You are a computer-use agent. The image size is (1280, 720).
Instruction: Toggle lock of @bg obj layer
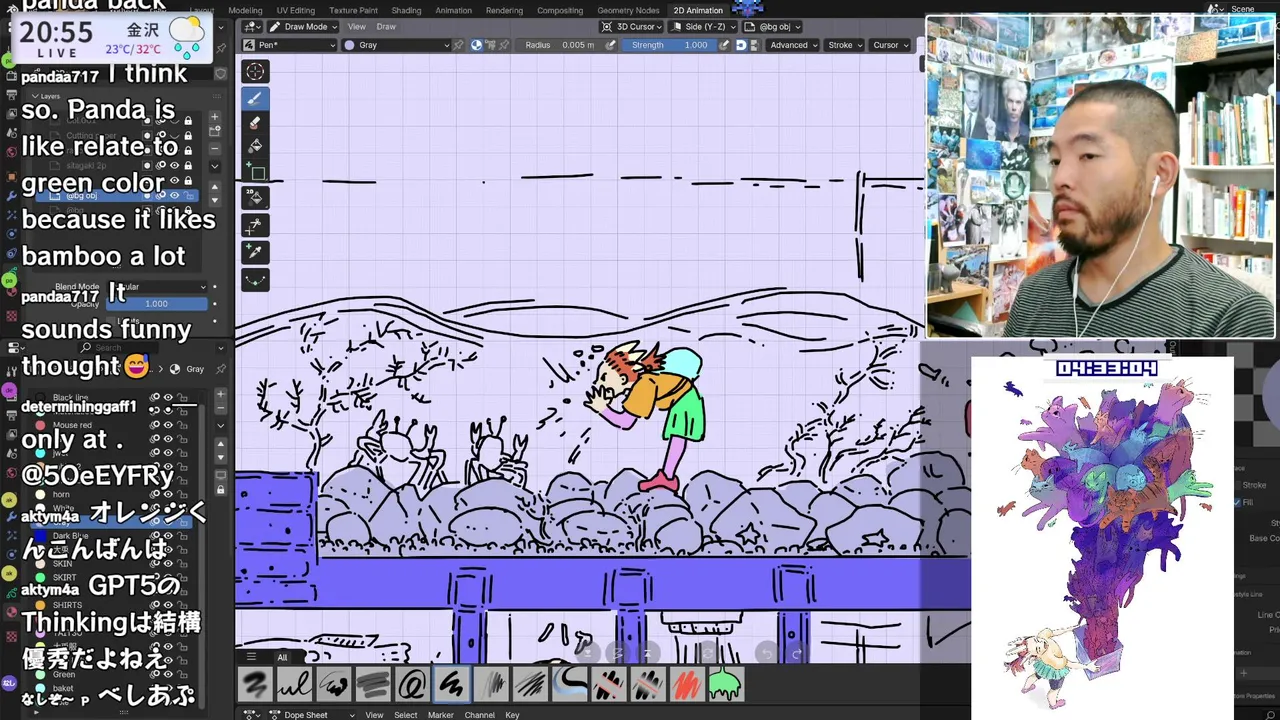187,195
